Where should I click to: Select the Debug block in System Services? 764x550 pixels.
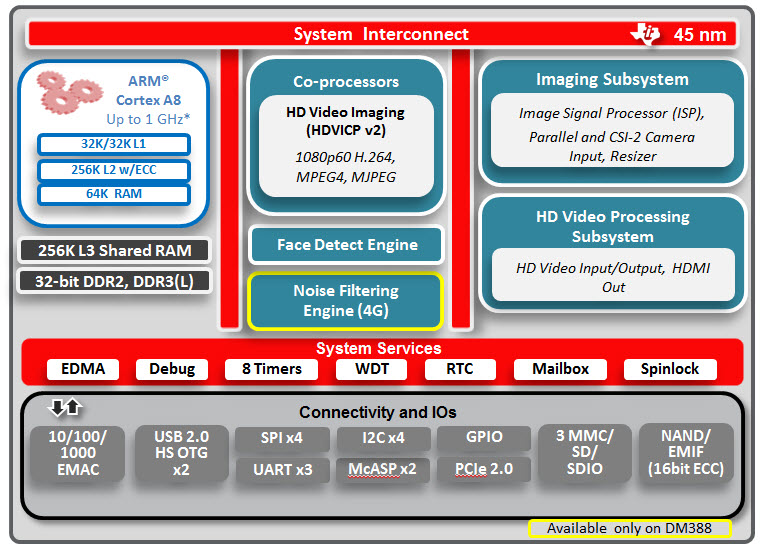[x=172, y=369]
